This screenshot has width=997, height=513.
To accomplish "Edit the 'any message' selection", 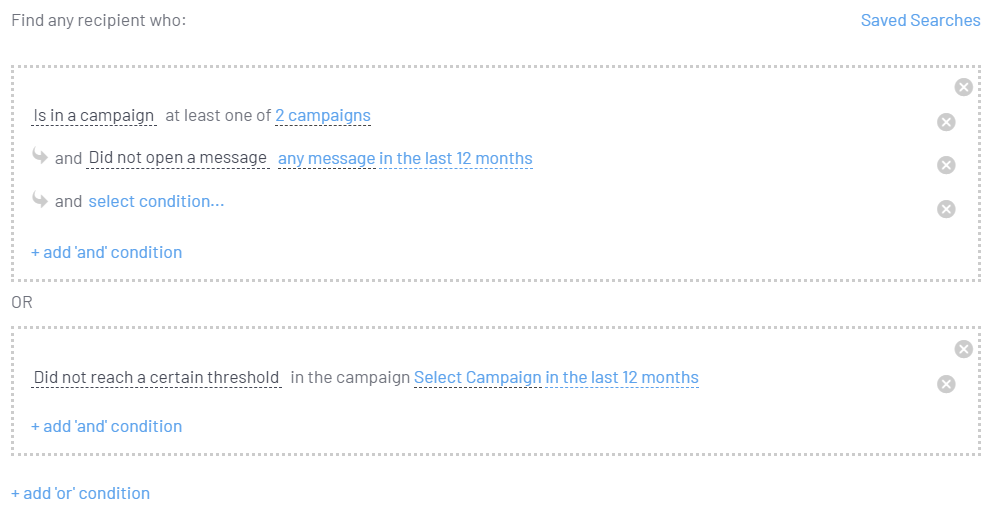I will point(326,159).
